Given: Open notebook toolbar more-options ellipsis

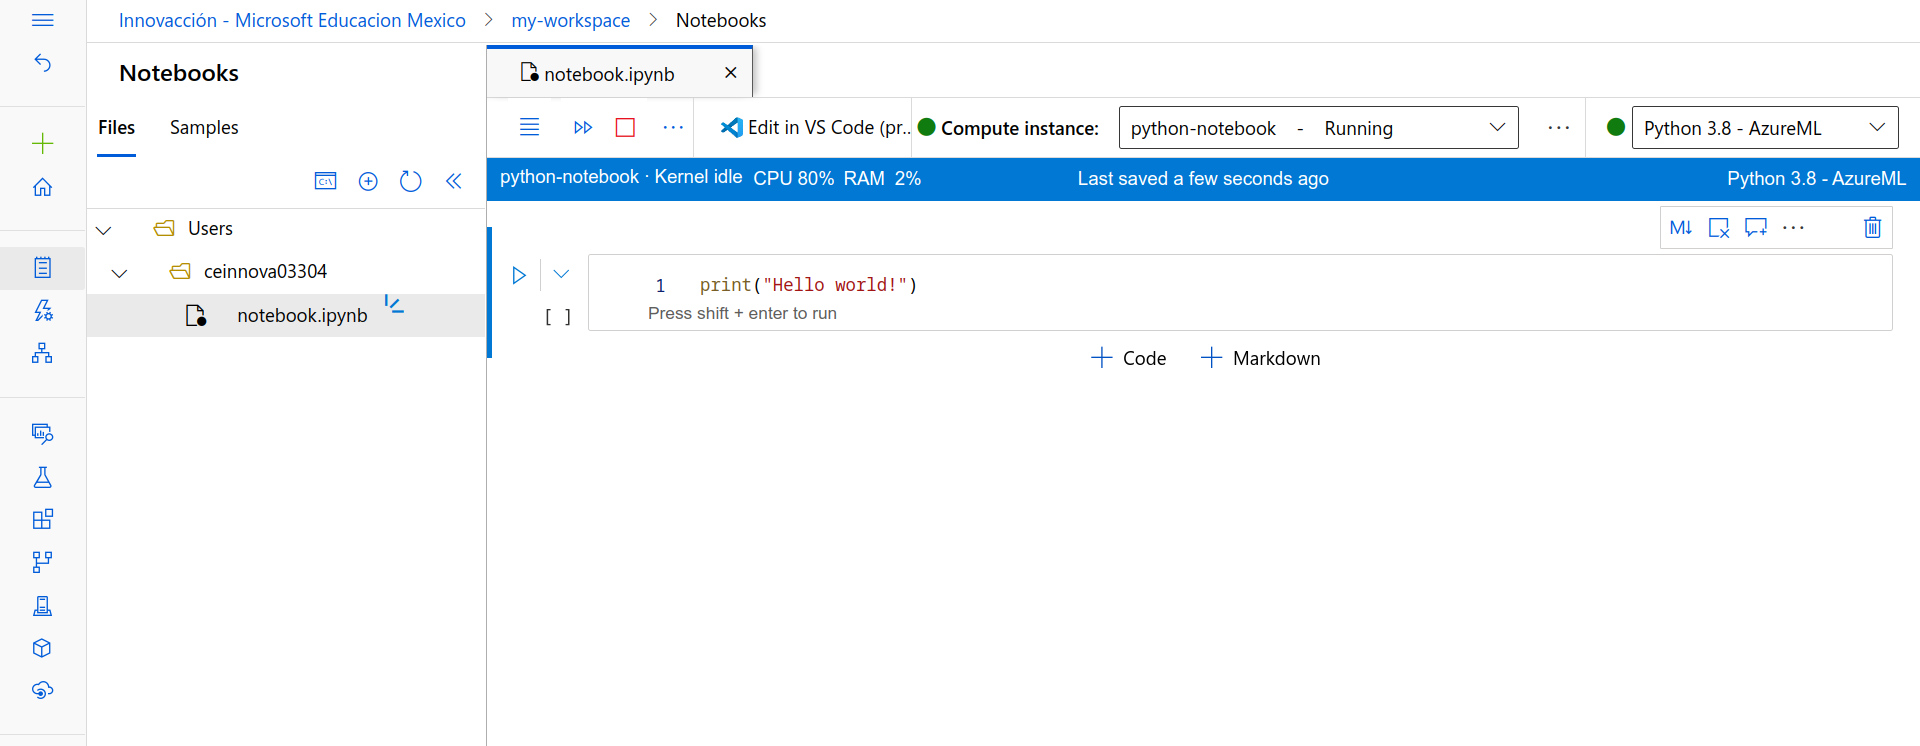Looking at the screenshot, I should click(x=673, y=127).
